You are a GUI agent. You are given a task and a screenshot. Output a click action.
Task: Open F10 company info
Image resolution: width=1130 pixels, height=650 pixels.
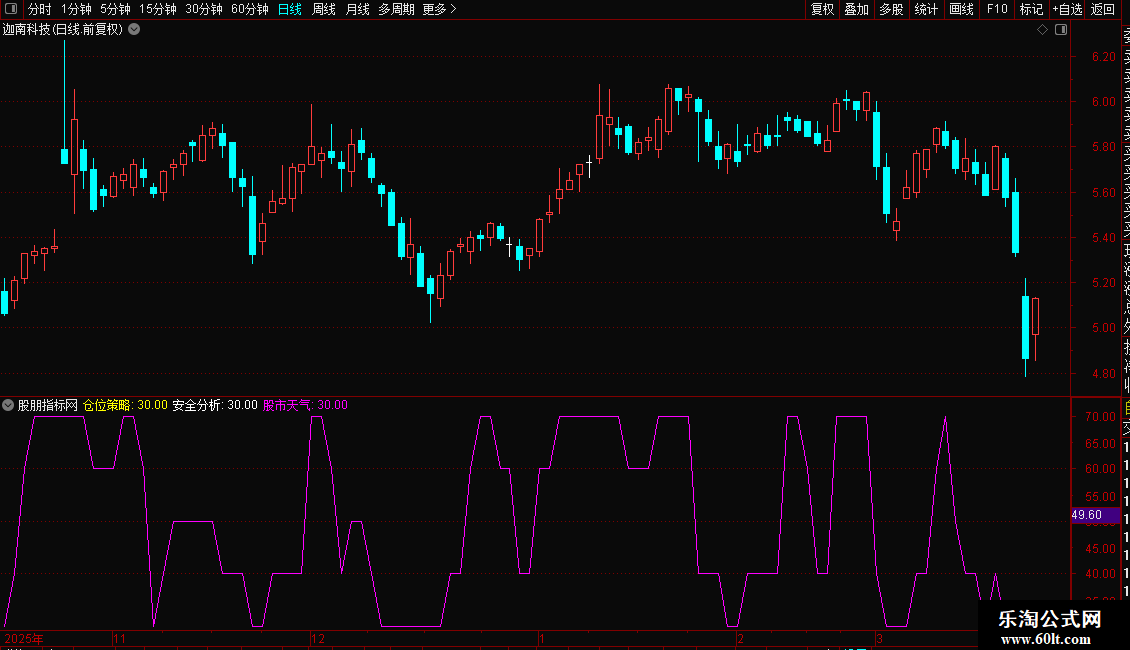pos(997,9)
